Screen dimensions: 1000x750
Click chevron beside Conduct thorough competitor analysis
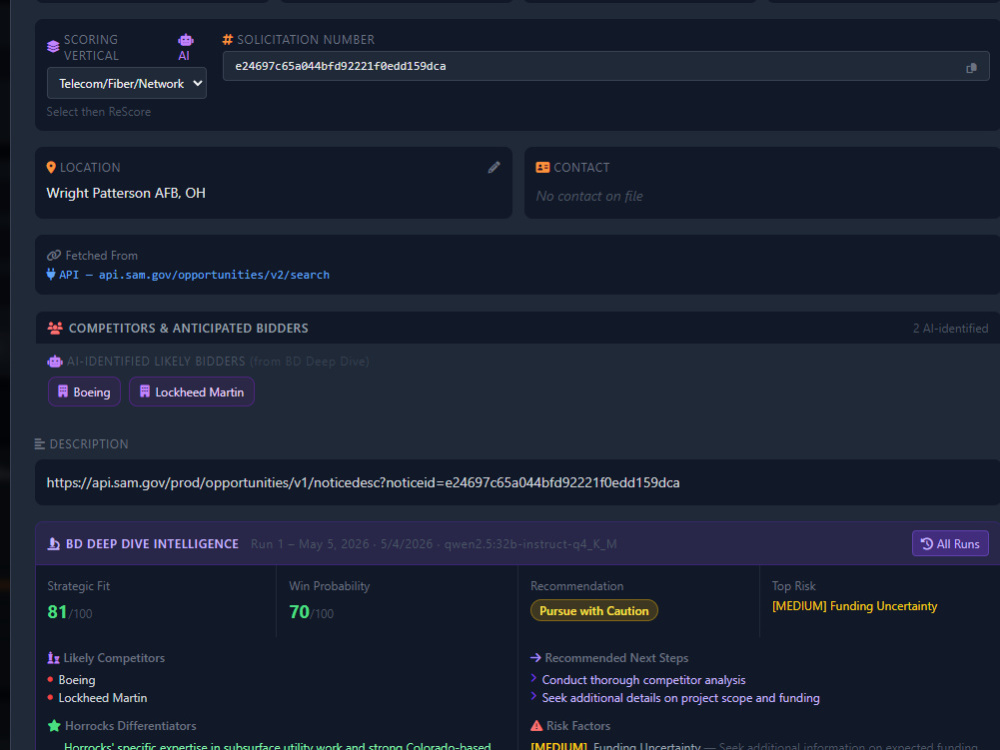pos(534,679)
